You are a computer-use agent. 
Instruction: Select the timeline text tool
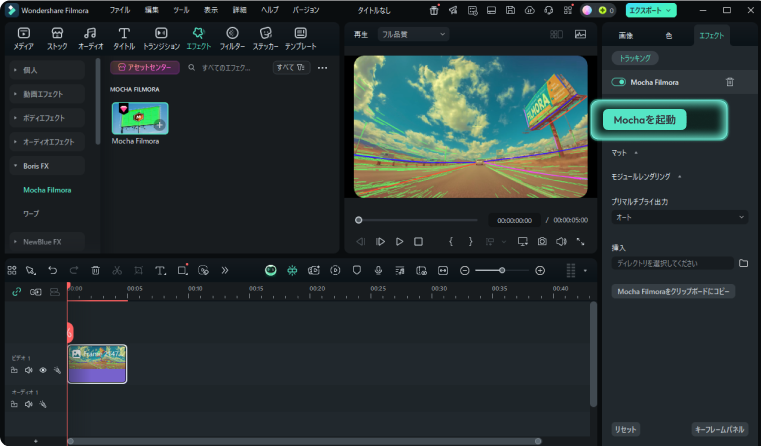coord(160,271)
